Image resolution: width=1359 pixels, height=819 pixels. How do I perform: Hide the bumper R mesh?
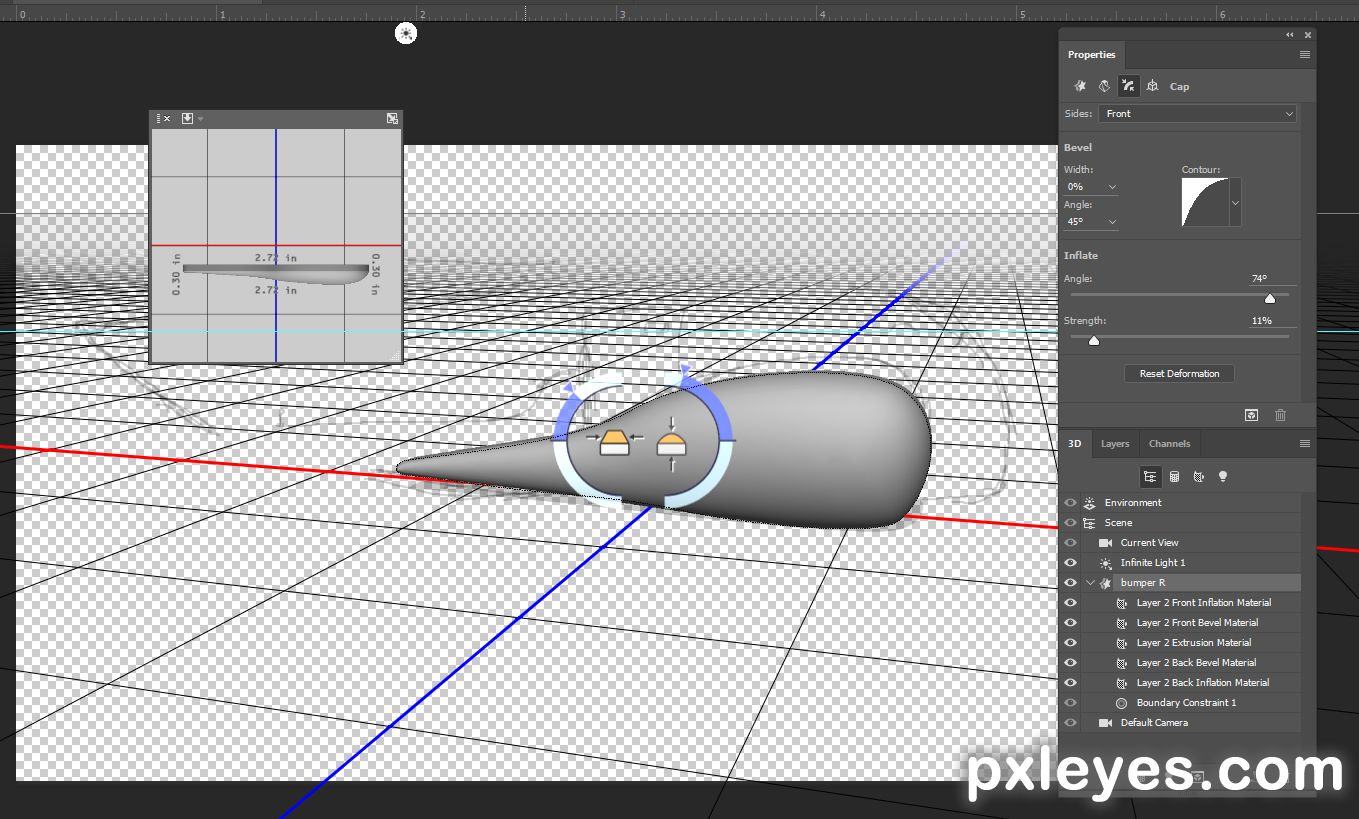point(1070,583)
